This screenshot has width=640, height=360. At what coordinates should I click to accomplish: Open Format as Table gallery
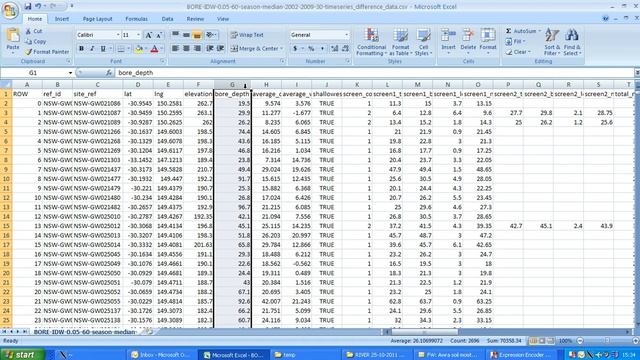(400, 42)
